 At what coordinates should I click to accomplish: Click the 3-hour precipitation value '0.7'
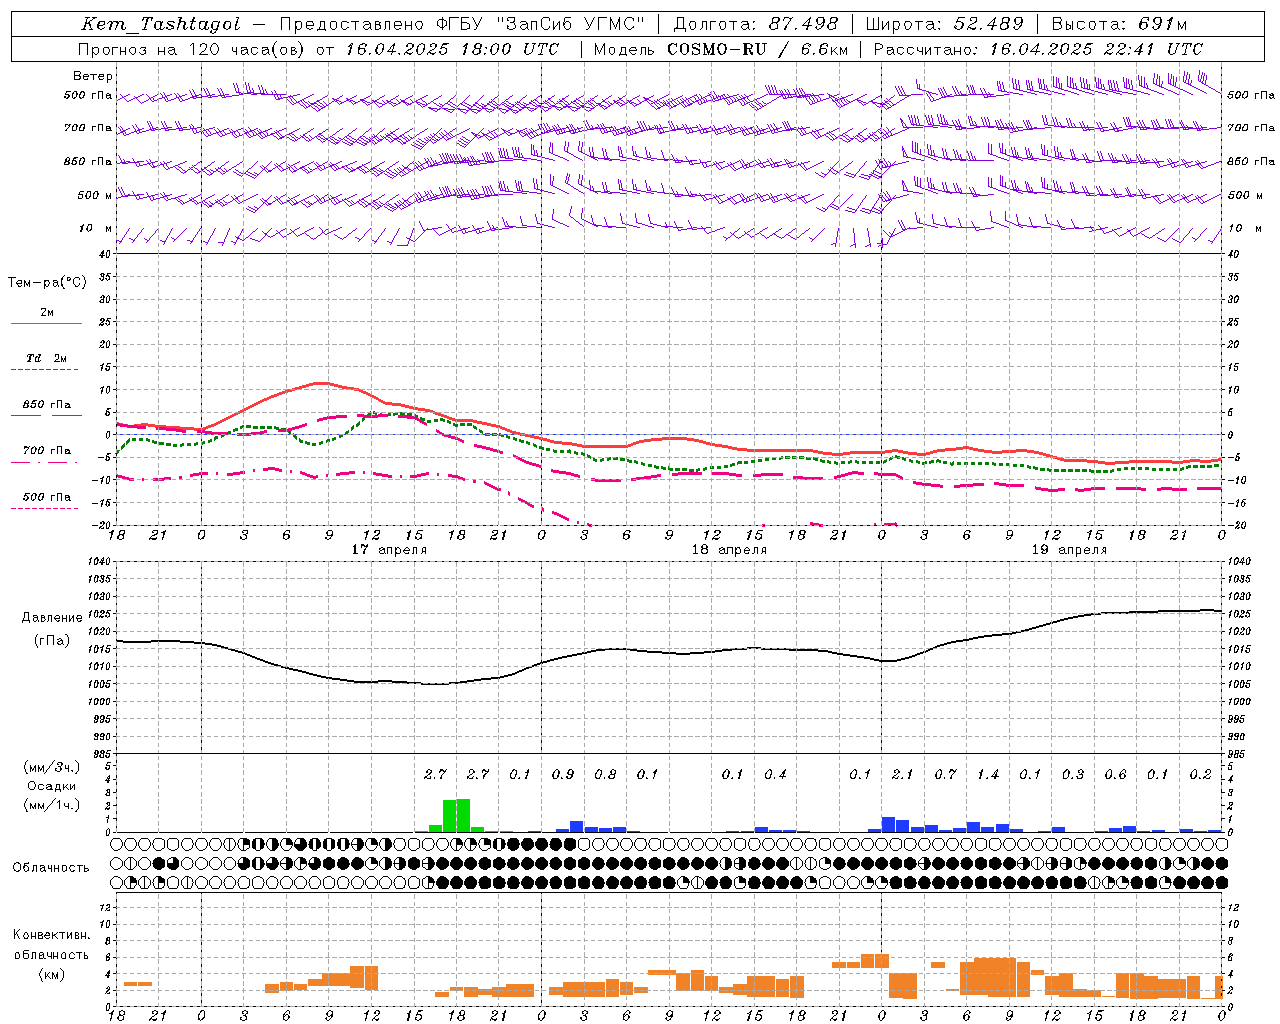pos(945,774)
